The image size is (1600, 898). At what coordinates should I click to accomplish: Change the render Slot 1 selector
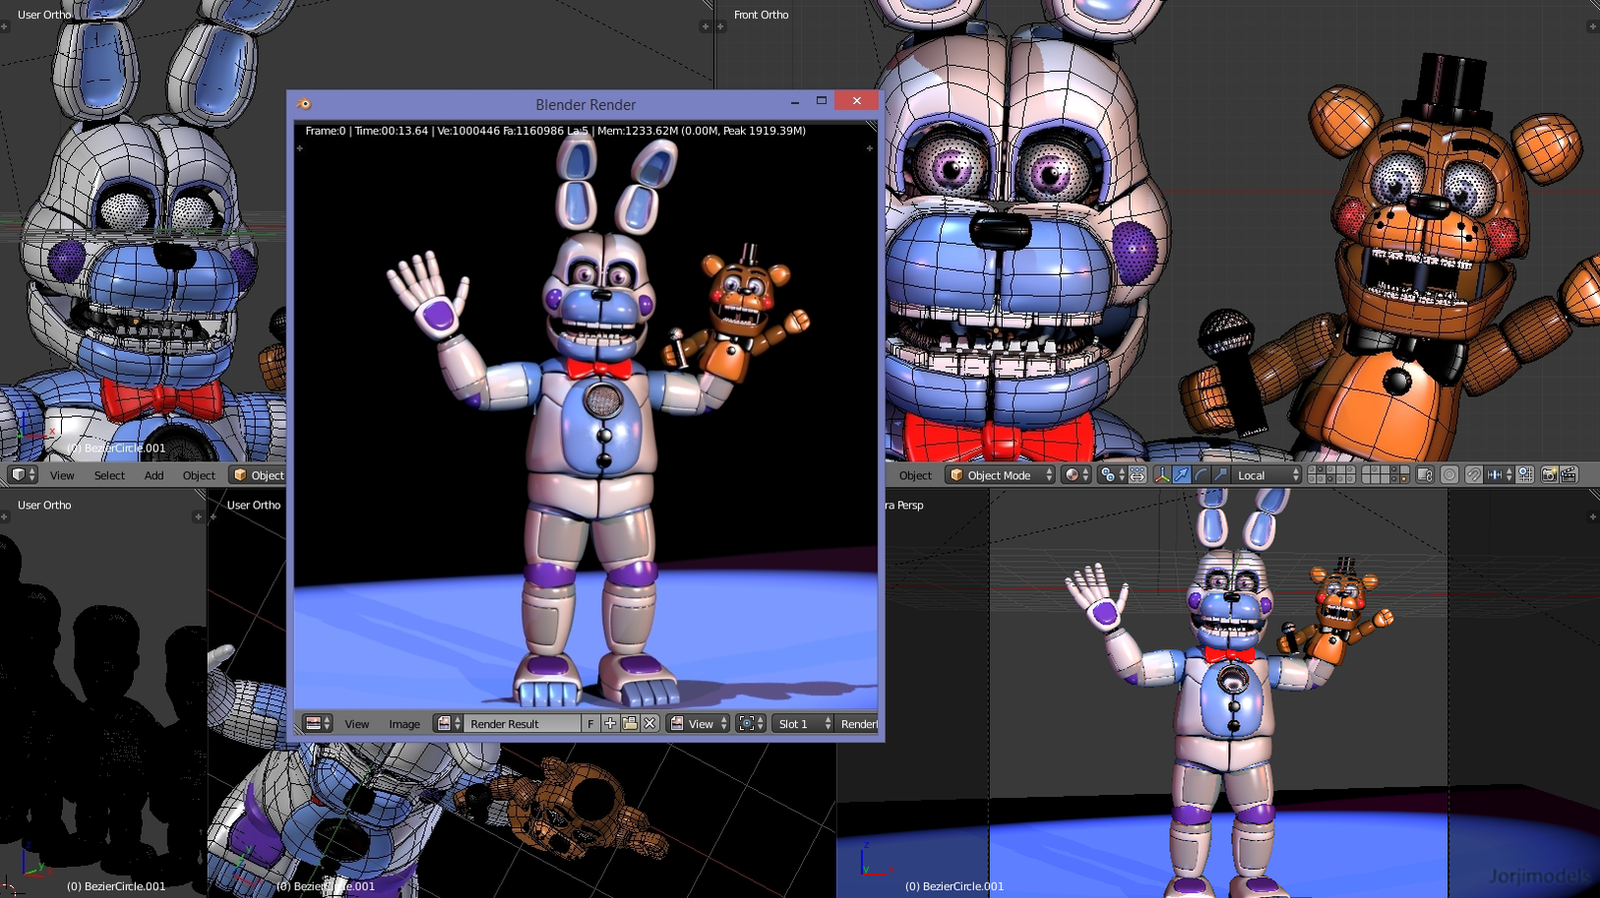pos(803,723)
